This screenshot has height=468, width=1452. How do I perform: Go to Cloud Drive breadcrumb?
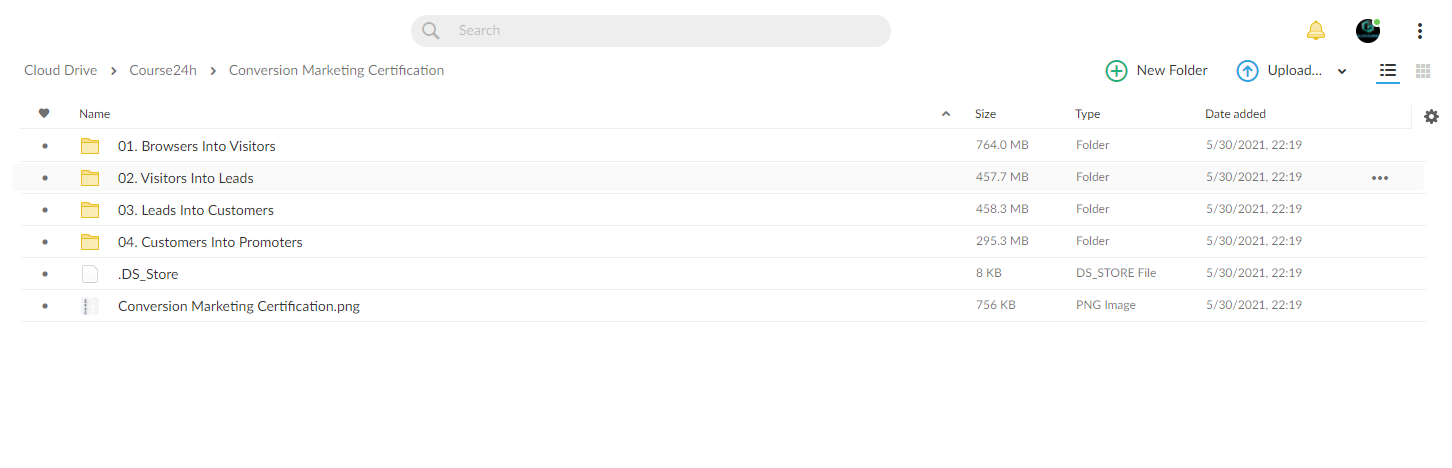pyautogui.click(x=61, y=70)
